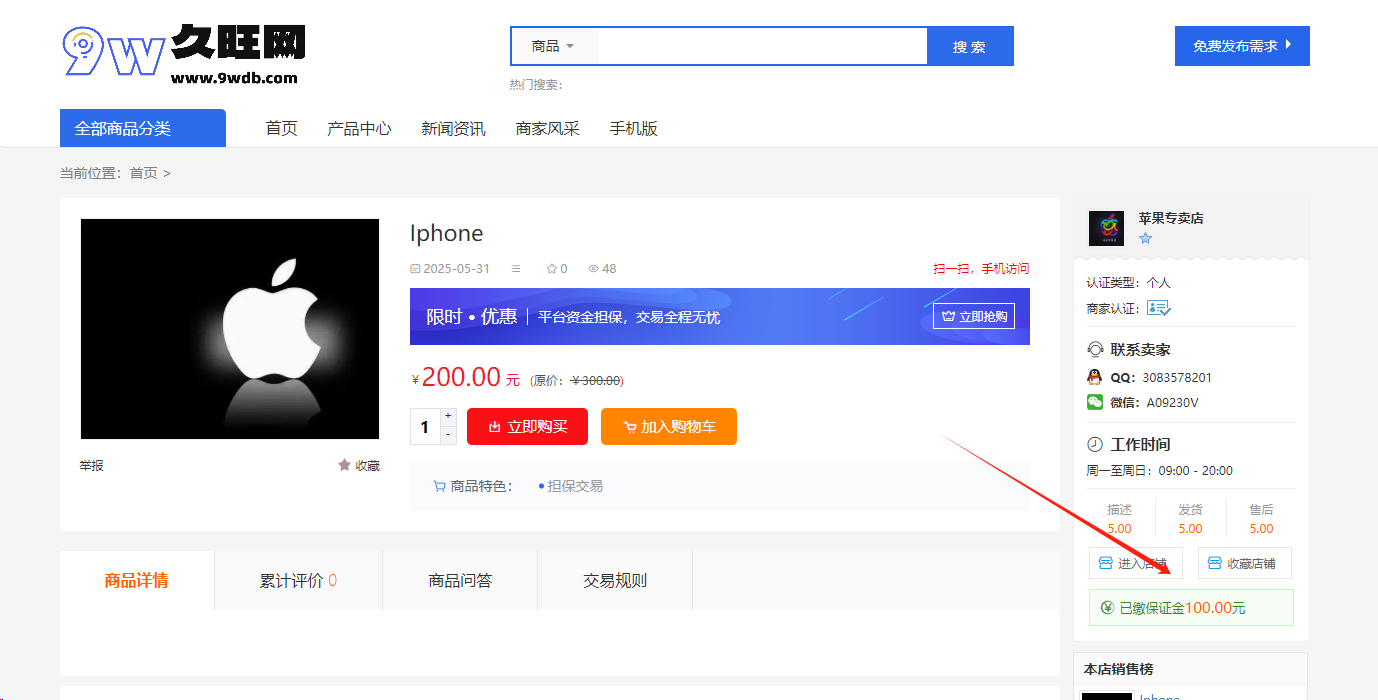Click the 发货 rating 5.00
1378x700 pixels.
(x=1190, y=528)
